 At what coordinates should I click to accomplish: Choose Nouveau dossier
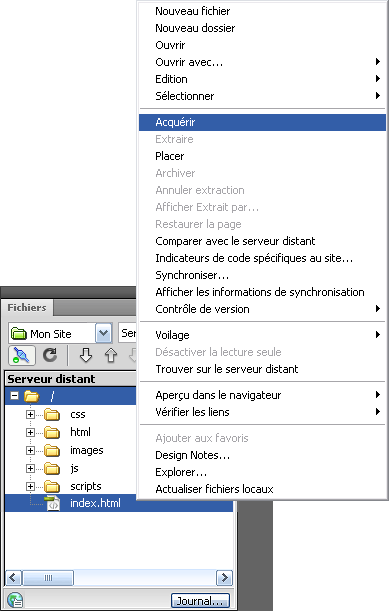pos(263,28)
